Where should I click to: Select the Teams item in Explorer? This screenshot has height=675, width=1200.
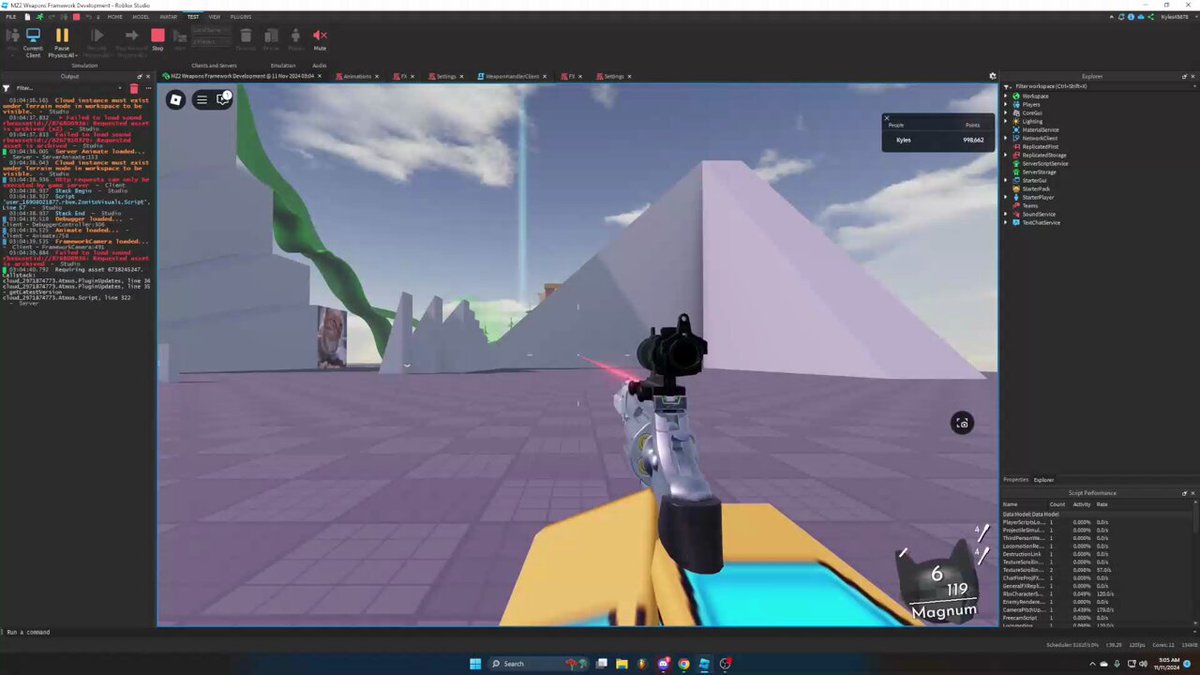[1030, 206]
